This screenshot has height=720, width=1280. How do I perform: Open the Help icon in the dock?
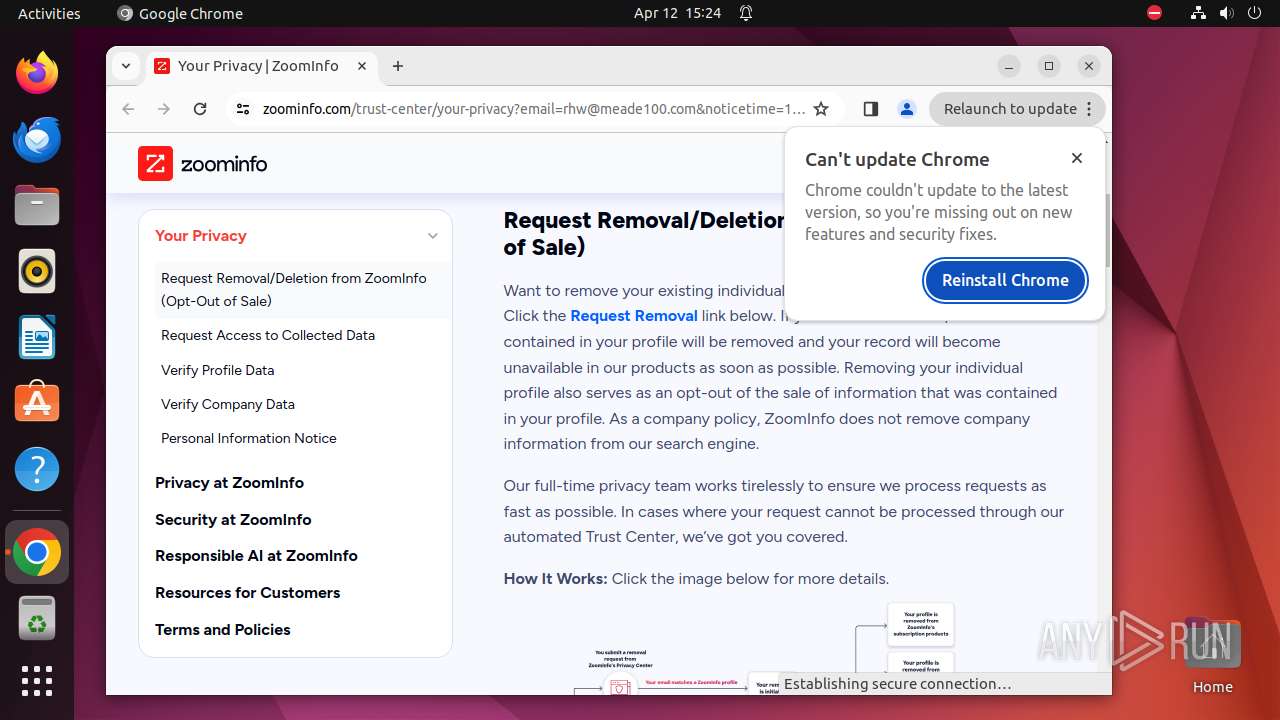tap(37, 469)
